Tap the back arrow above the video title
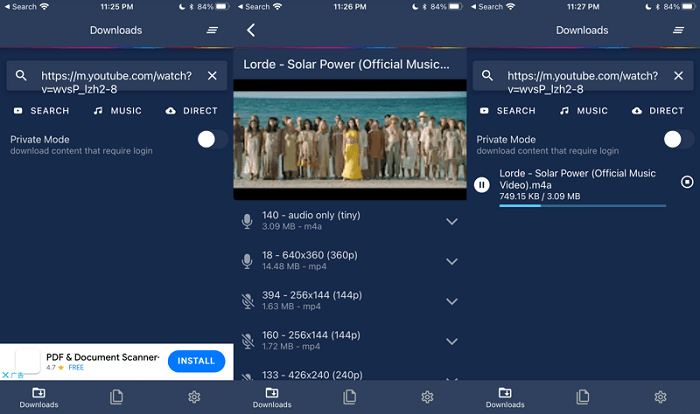This screenshot has height=414, width=700. pyautogui.click(x=250, y=31)
